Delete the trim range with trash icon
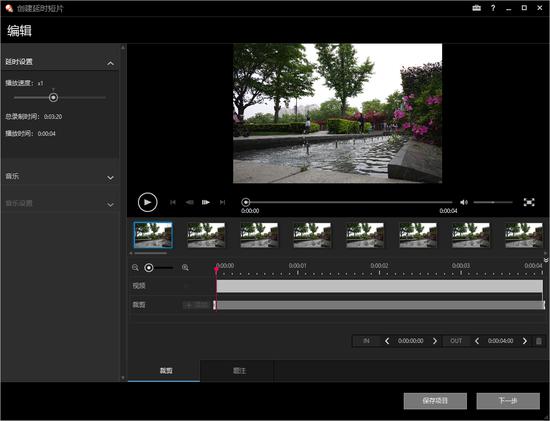 tap(539, 341)
